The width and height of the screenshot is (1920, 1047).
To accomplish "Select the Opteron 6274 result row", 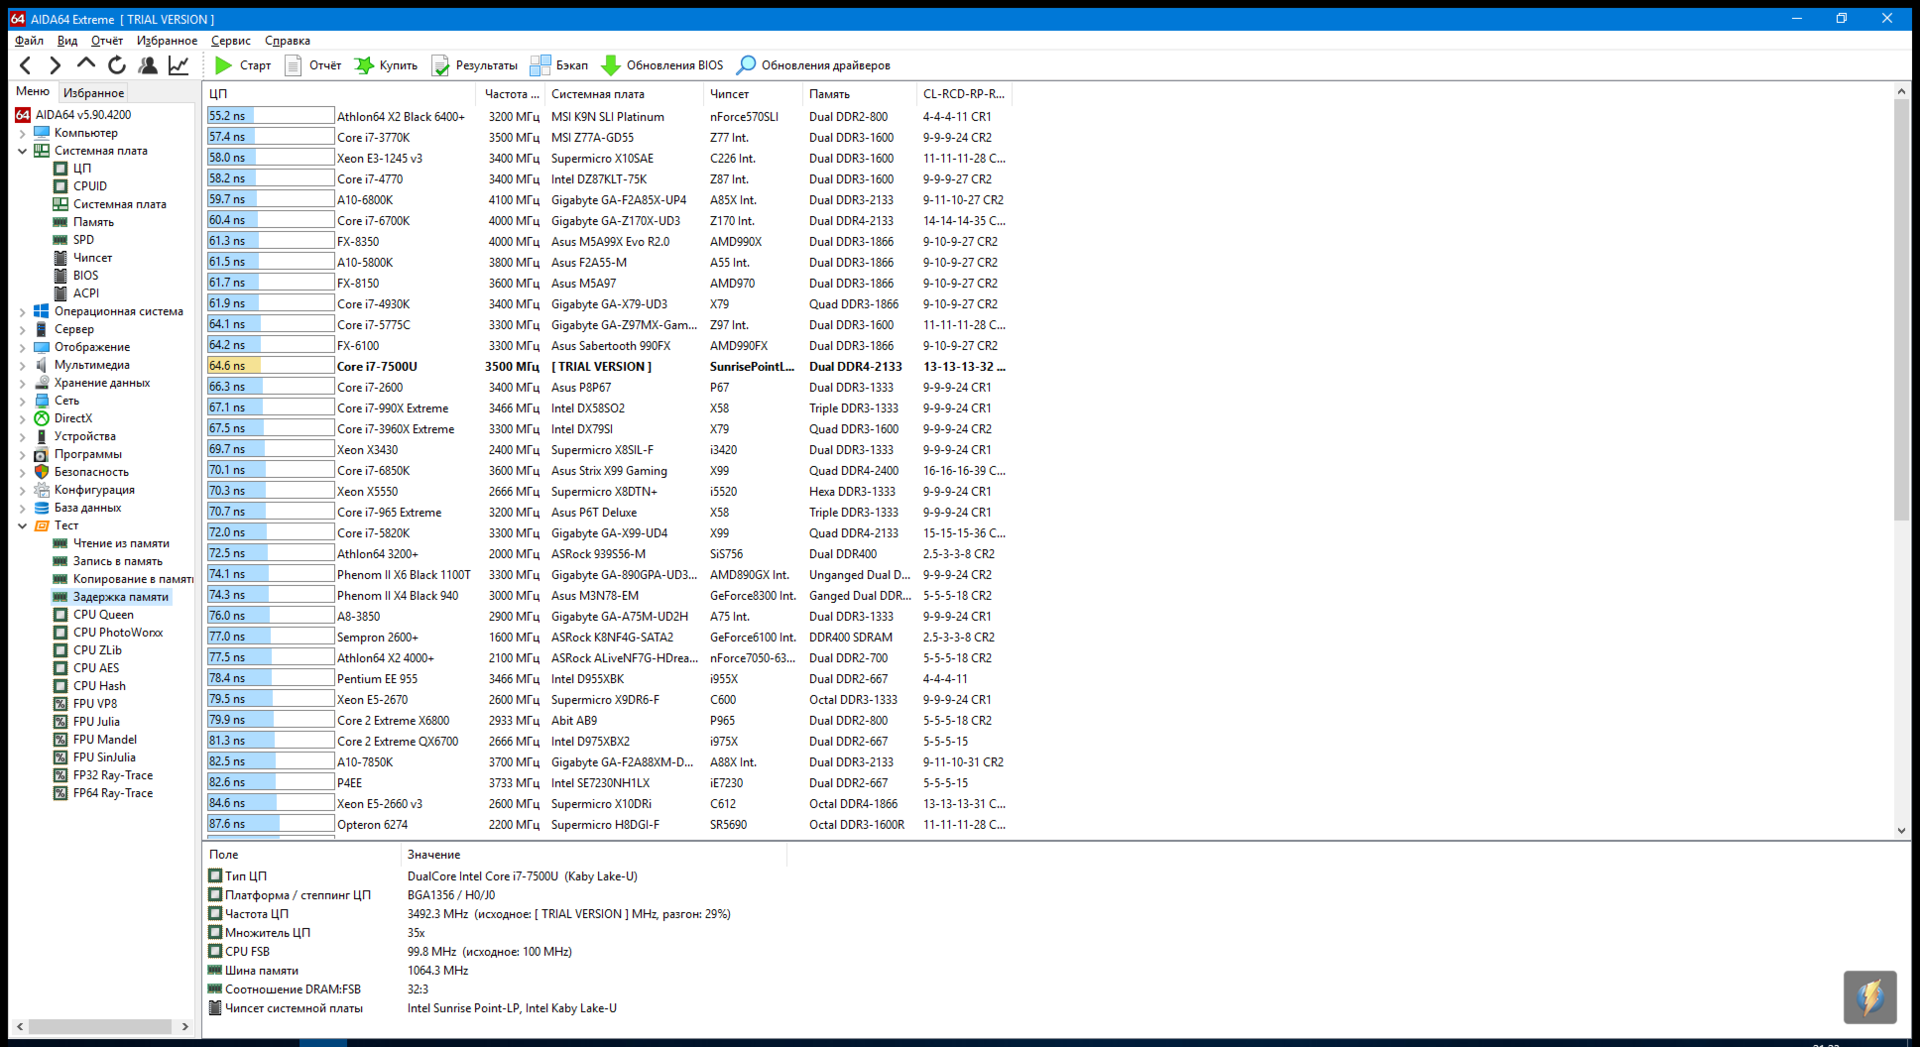I will (608, 825).
